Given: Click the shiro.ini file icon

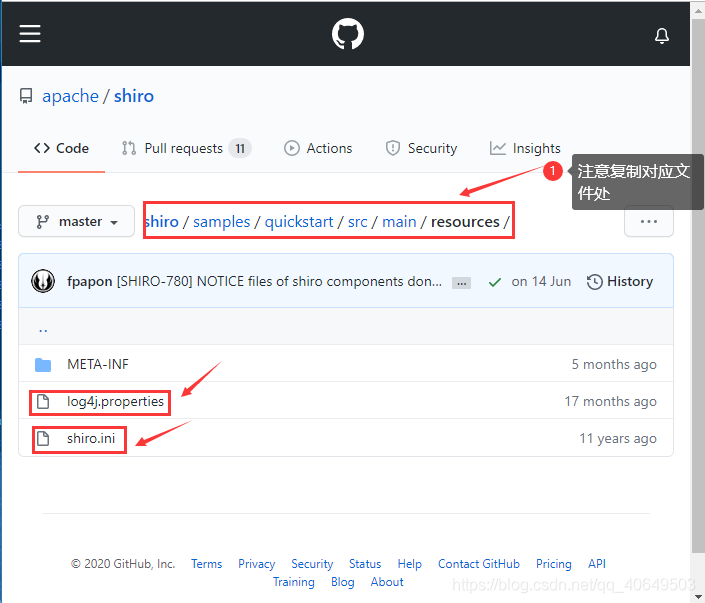Looking at the screenshot, I should pyautogui.click(x=43, y=438).
